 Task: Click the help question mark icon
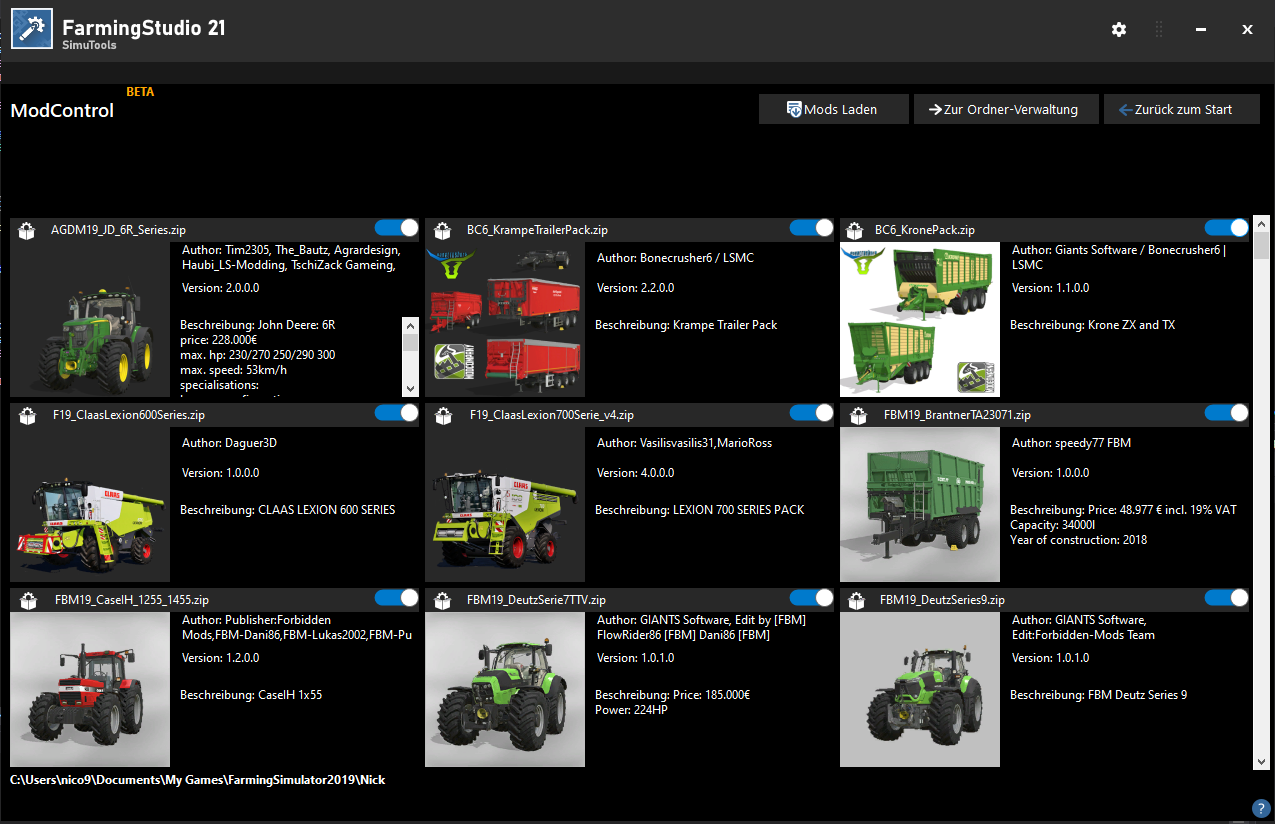click(1260, 808)
